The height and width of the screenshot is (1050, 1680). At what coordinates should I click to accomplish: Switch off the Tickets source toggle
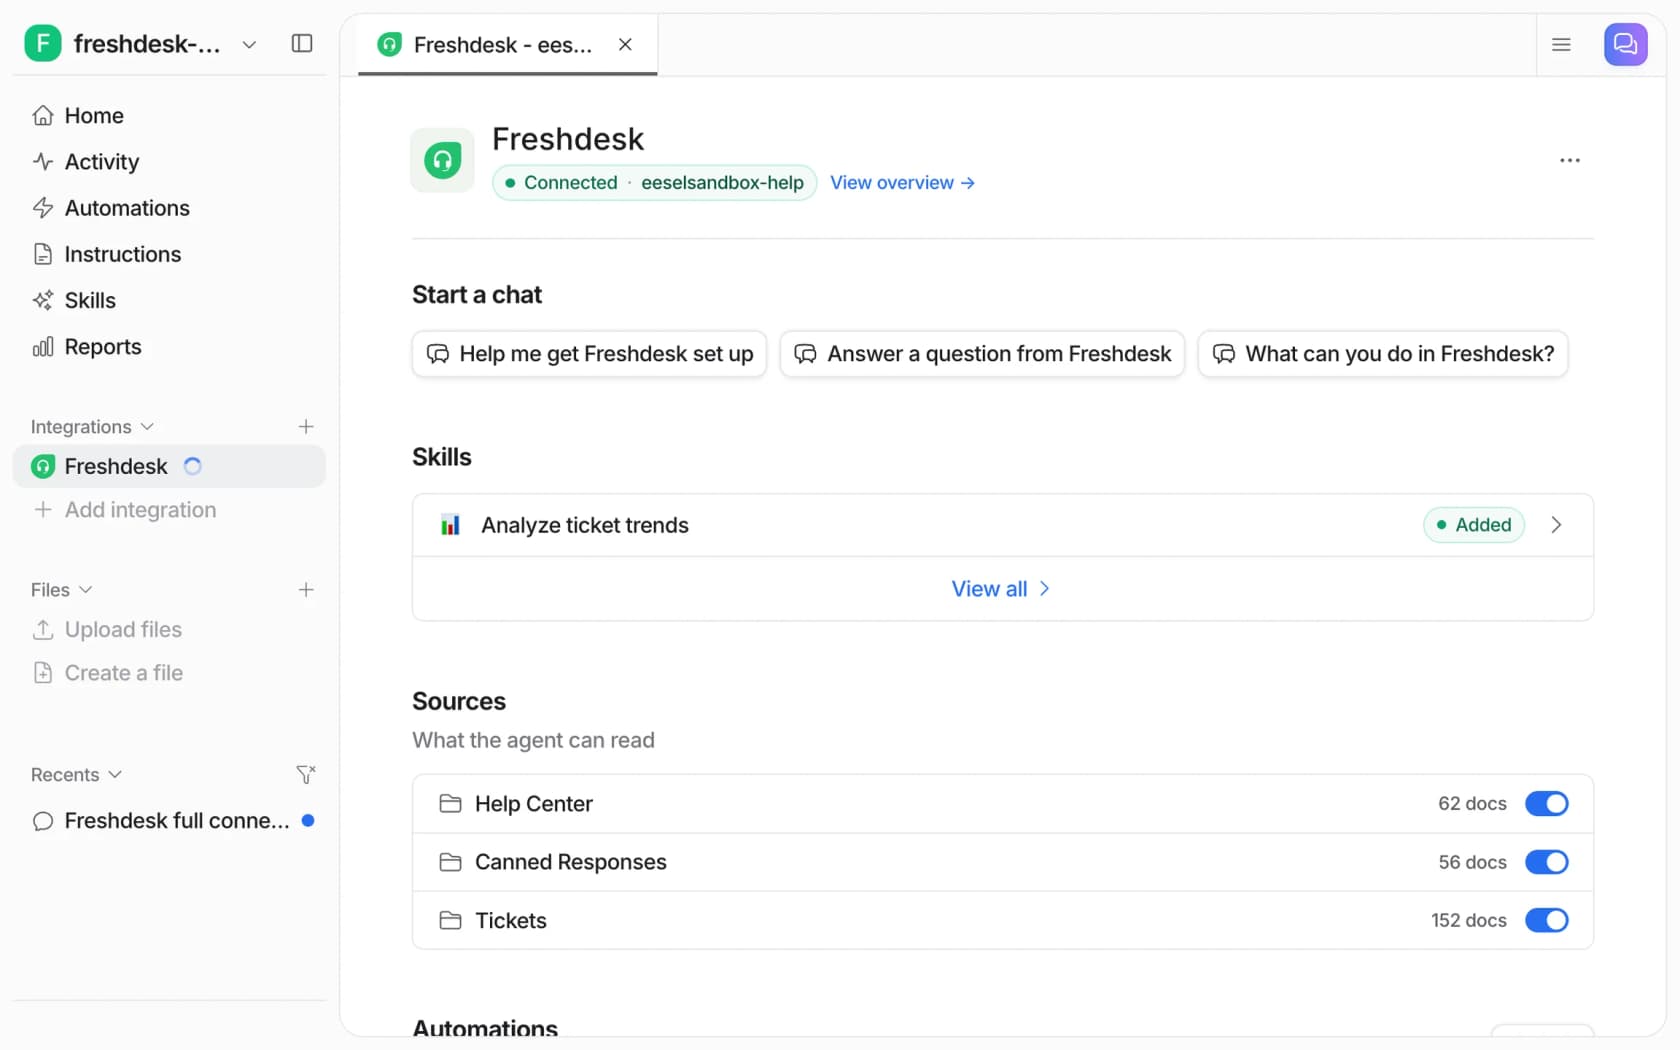pyautogui.click(x=1546, y=920)
